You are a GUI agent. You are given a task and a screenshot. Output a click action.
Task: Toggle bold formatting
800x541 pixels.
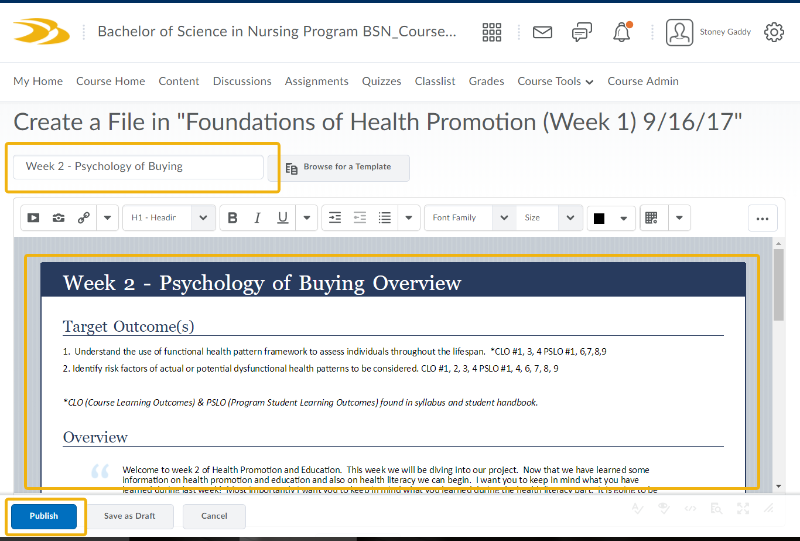pos(233,218)
